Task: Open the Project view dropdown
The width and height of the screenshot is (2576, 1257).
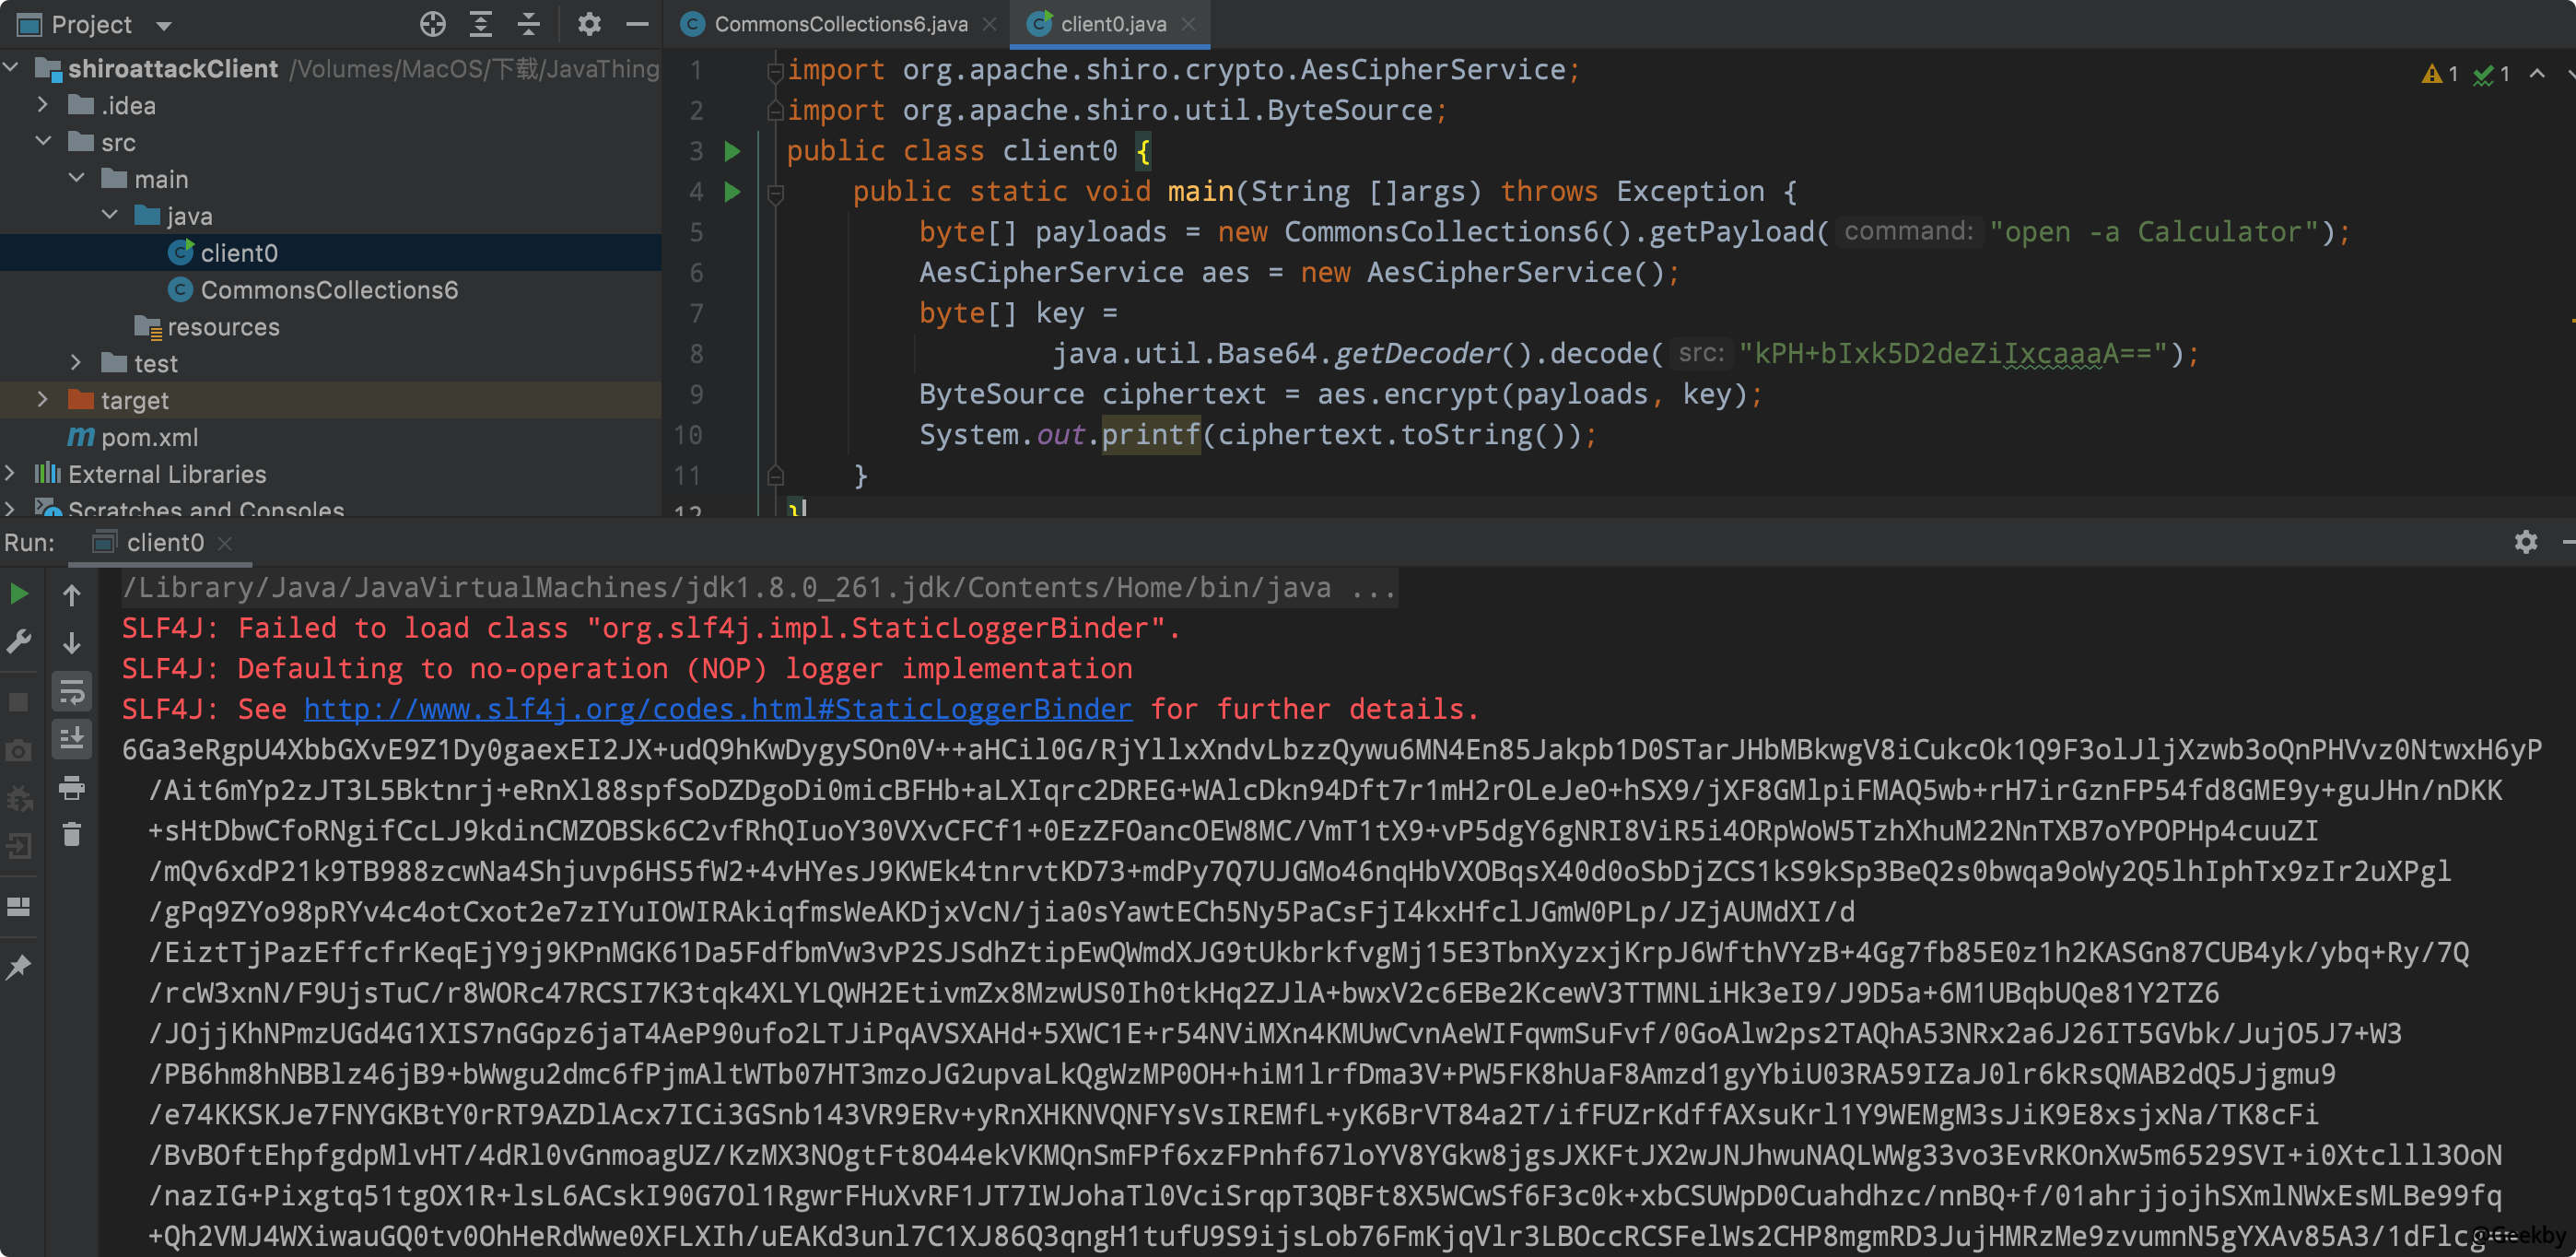Action: pyautogui.click(x=164, y=25)
